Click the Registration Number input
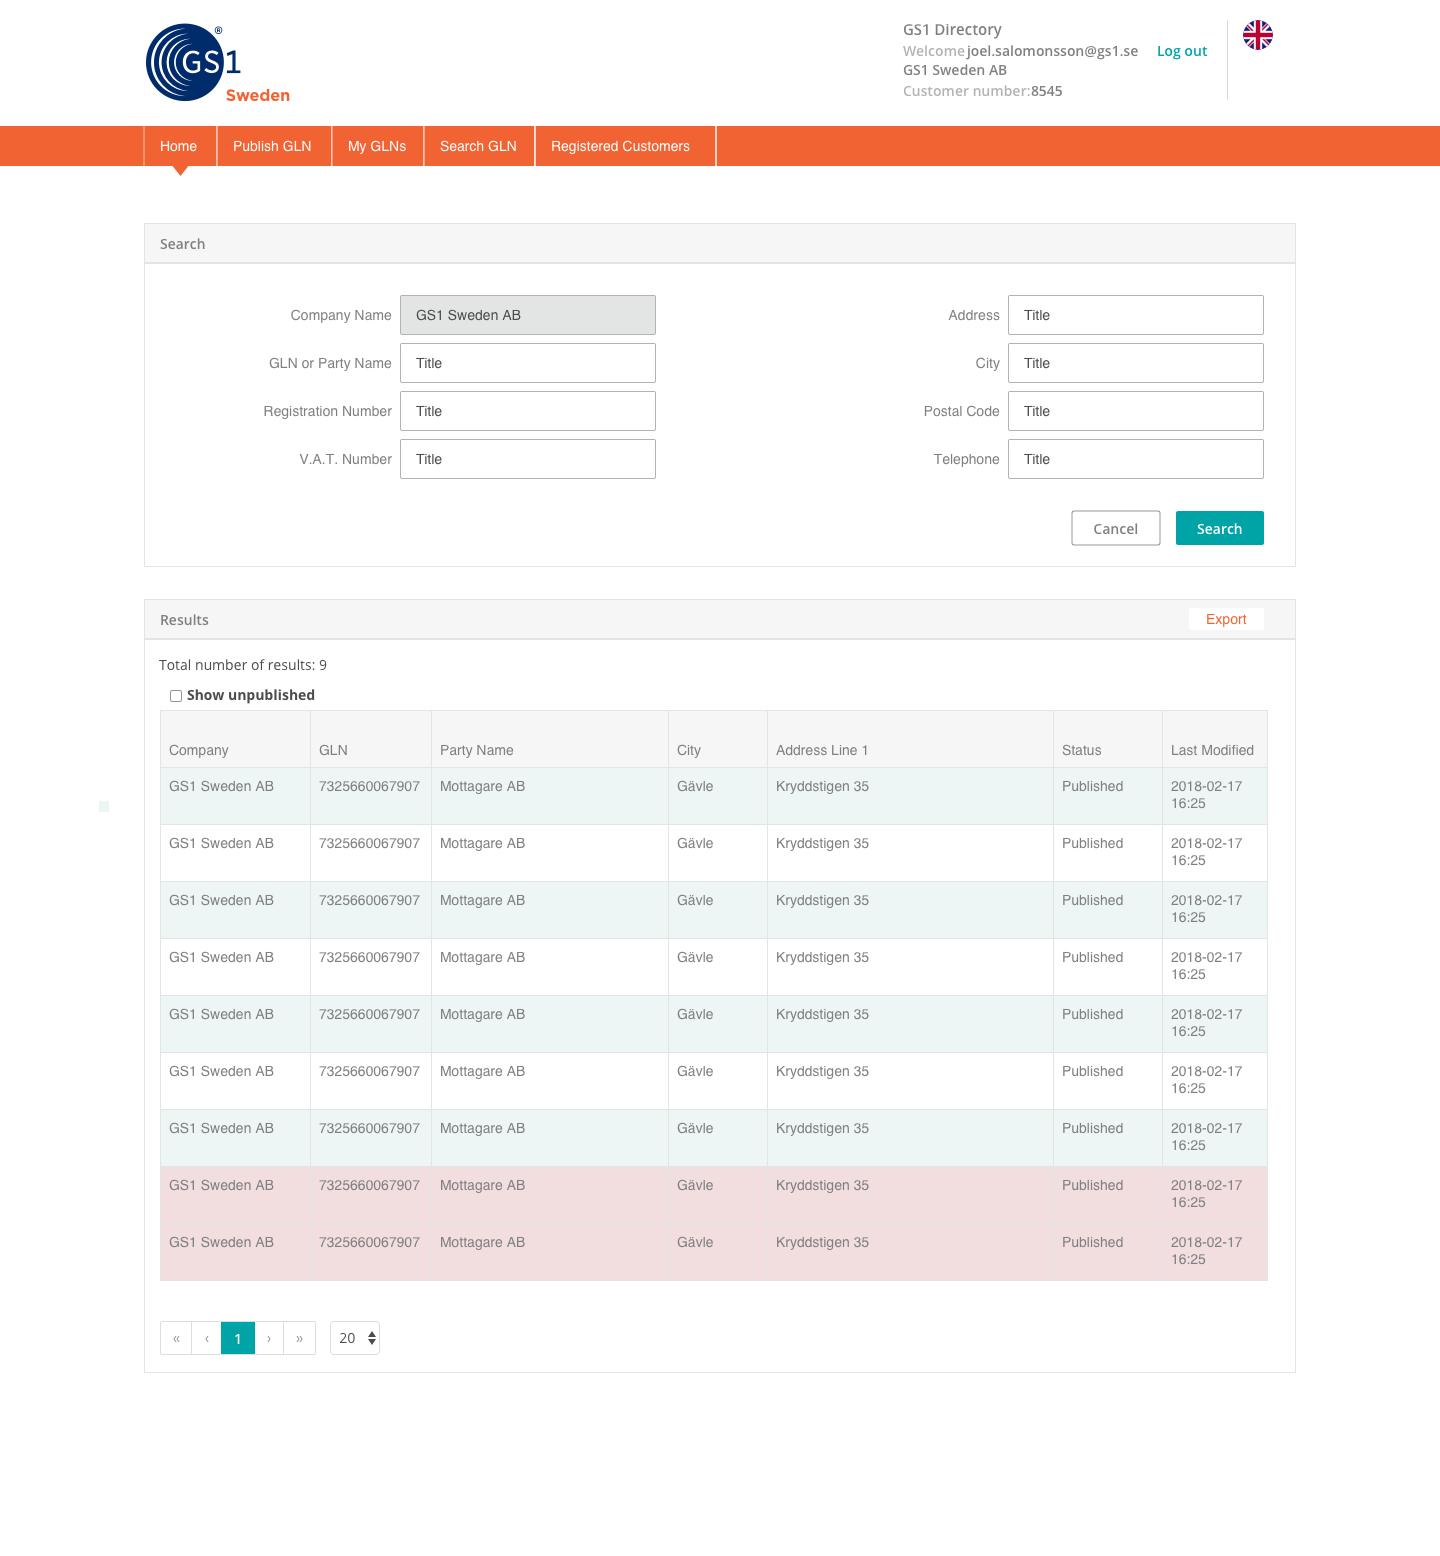 click(x=528, y=411)
